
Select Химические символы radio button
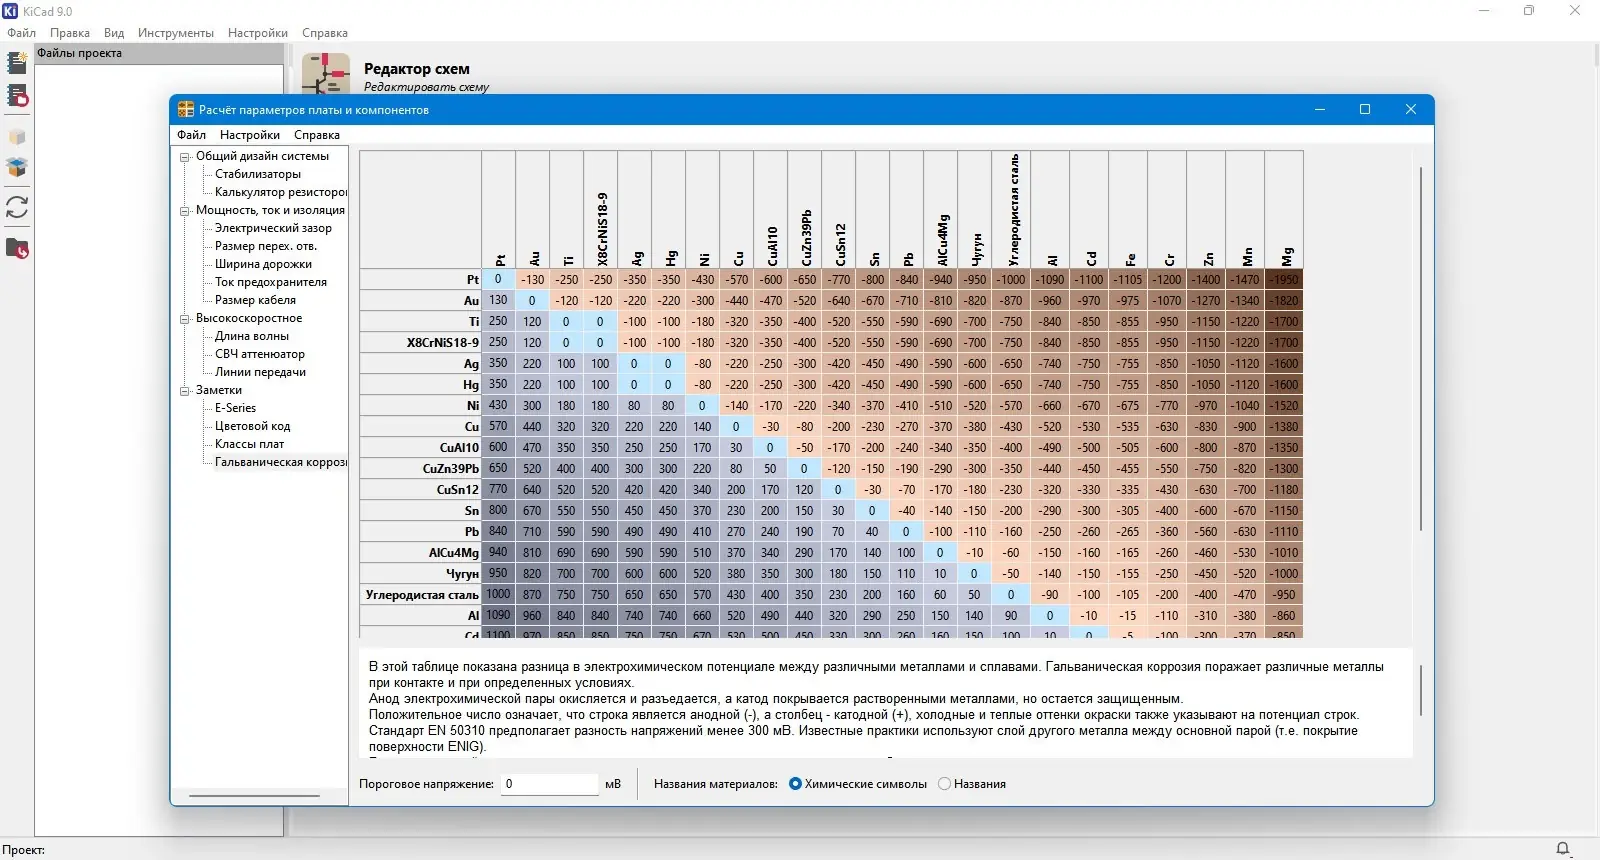(795, 784)
